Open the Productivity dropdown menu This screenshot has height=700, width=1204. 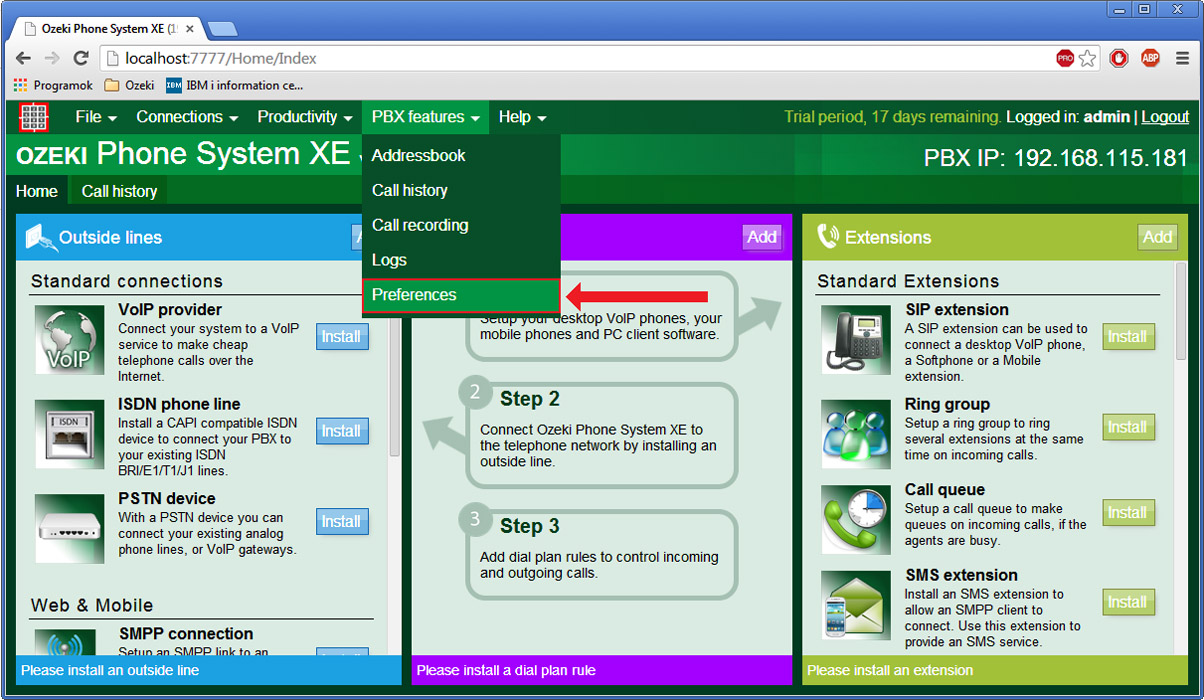305,117
